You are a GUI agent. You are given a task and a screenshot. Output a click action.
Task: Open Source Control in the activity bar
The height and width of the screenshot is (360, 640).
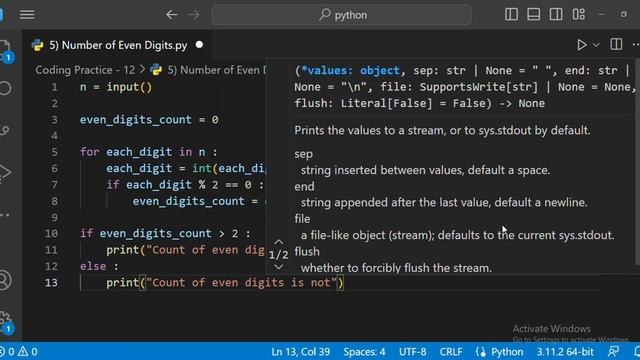point(5,131)
